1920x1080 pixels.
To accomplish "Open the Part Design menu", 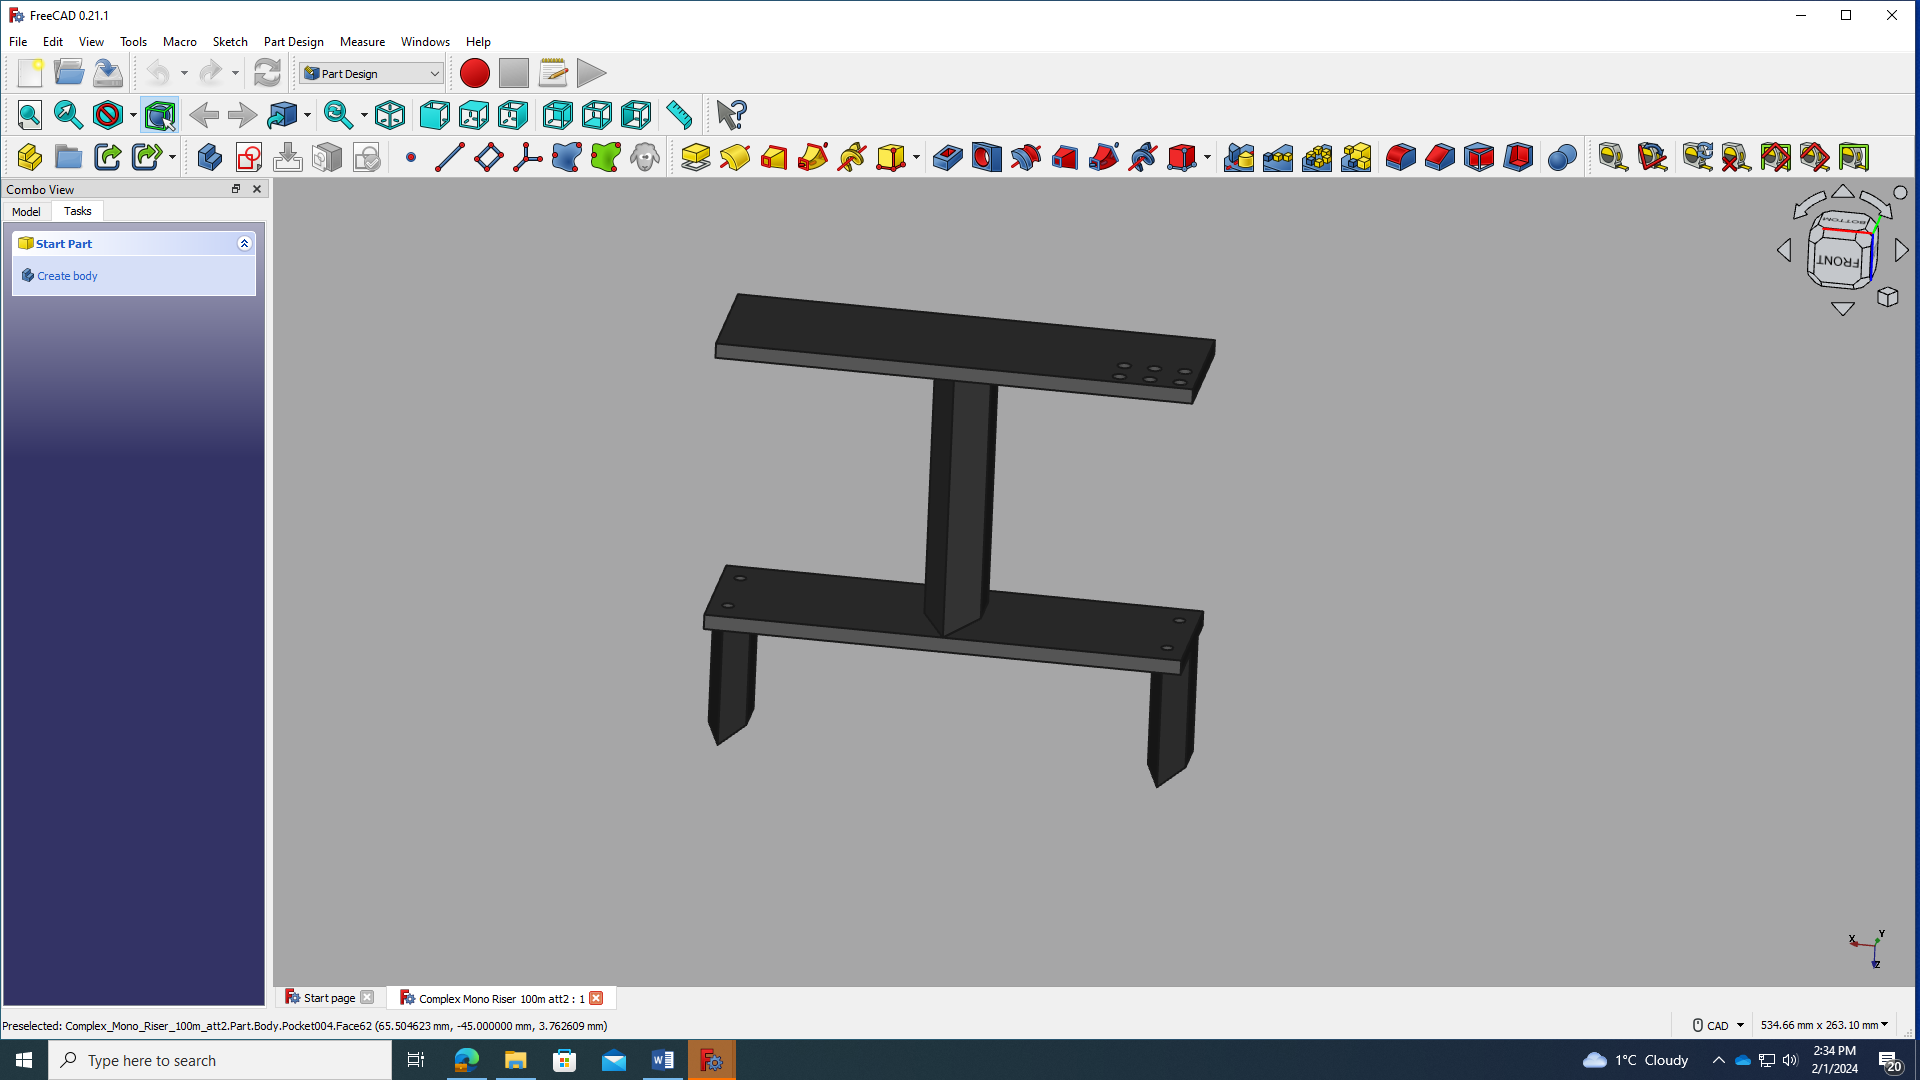I will 293,42.
